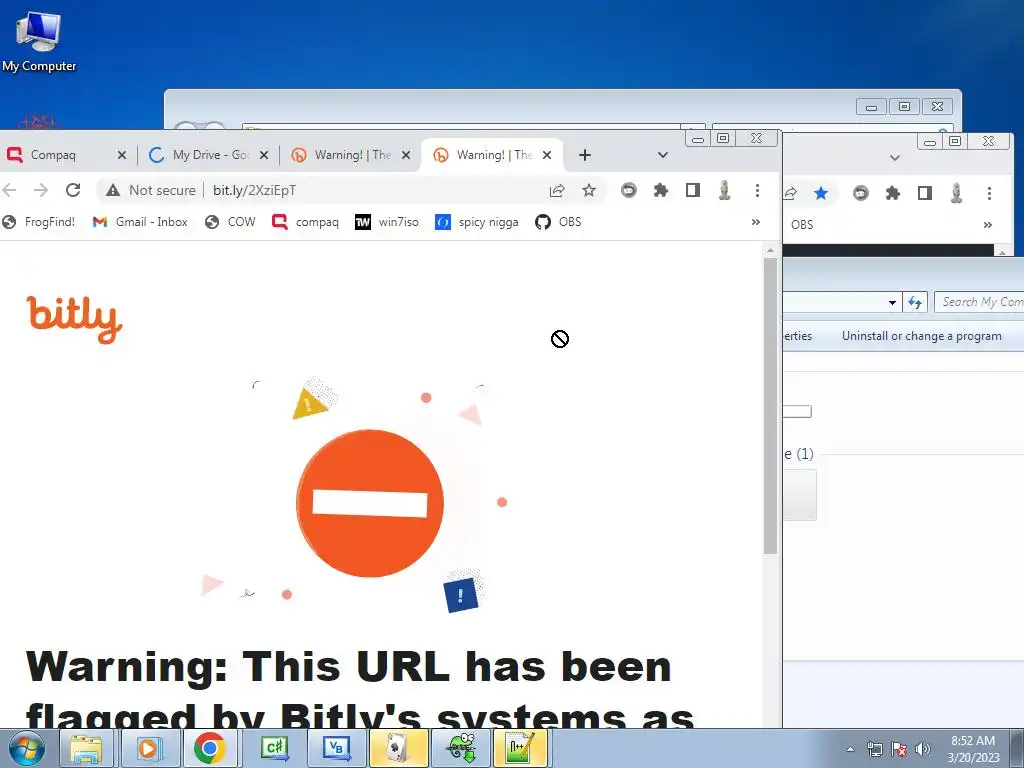Image resolution: width=1024 pixels, height=768 pixels.
Task: Refresh the Explorer window location
Action: tap(915, 302)
